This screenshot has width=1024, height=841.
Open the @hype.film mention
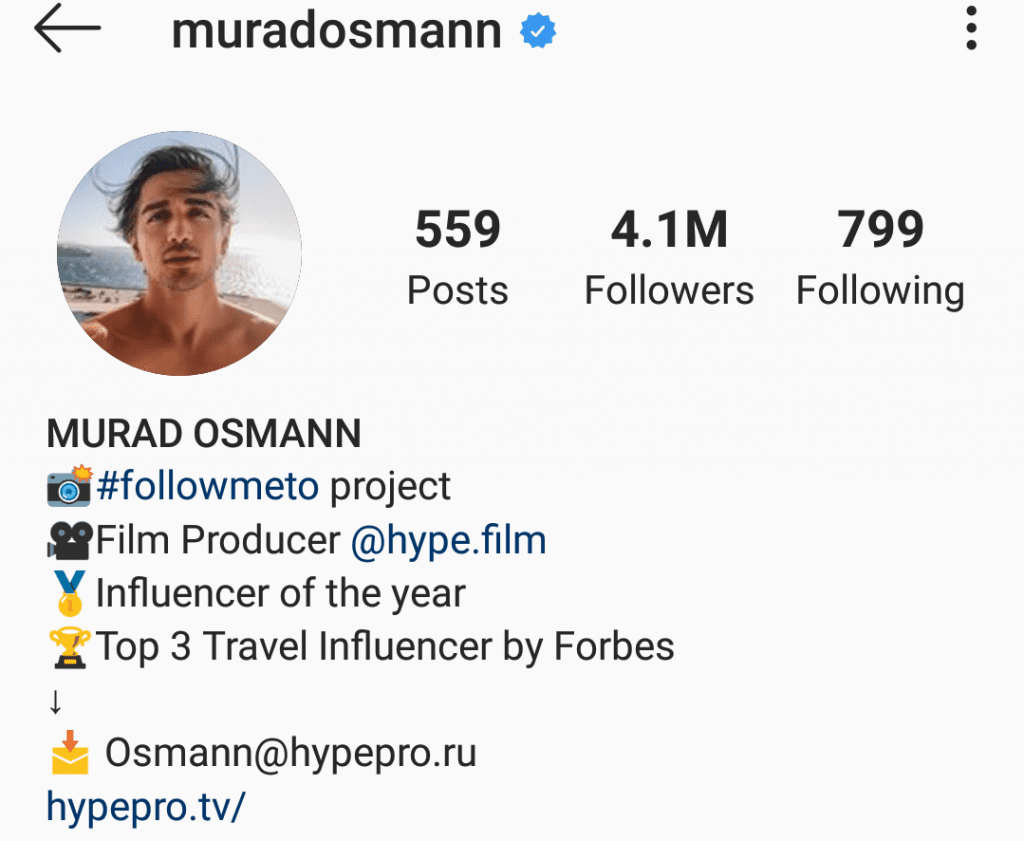coord(448,541)
